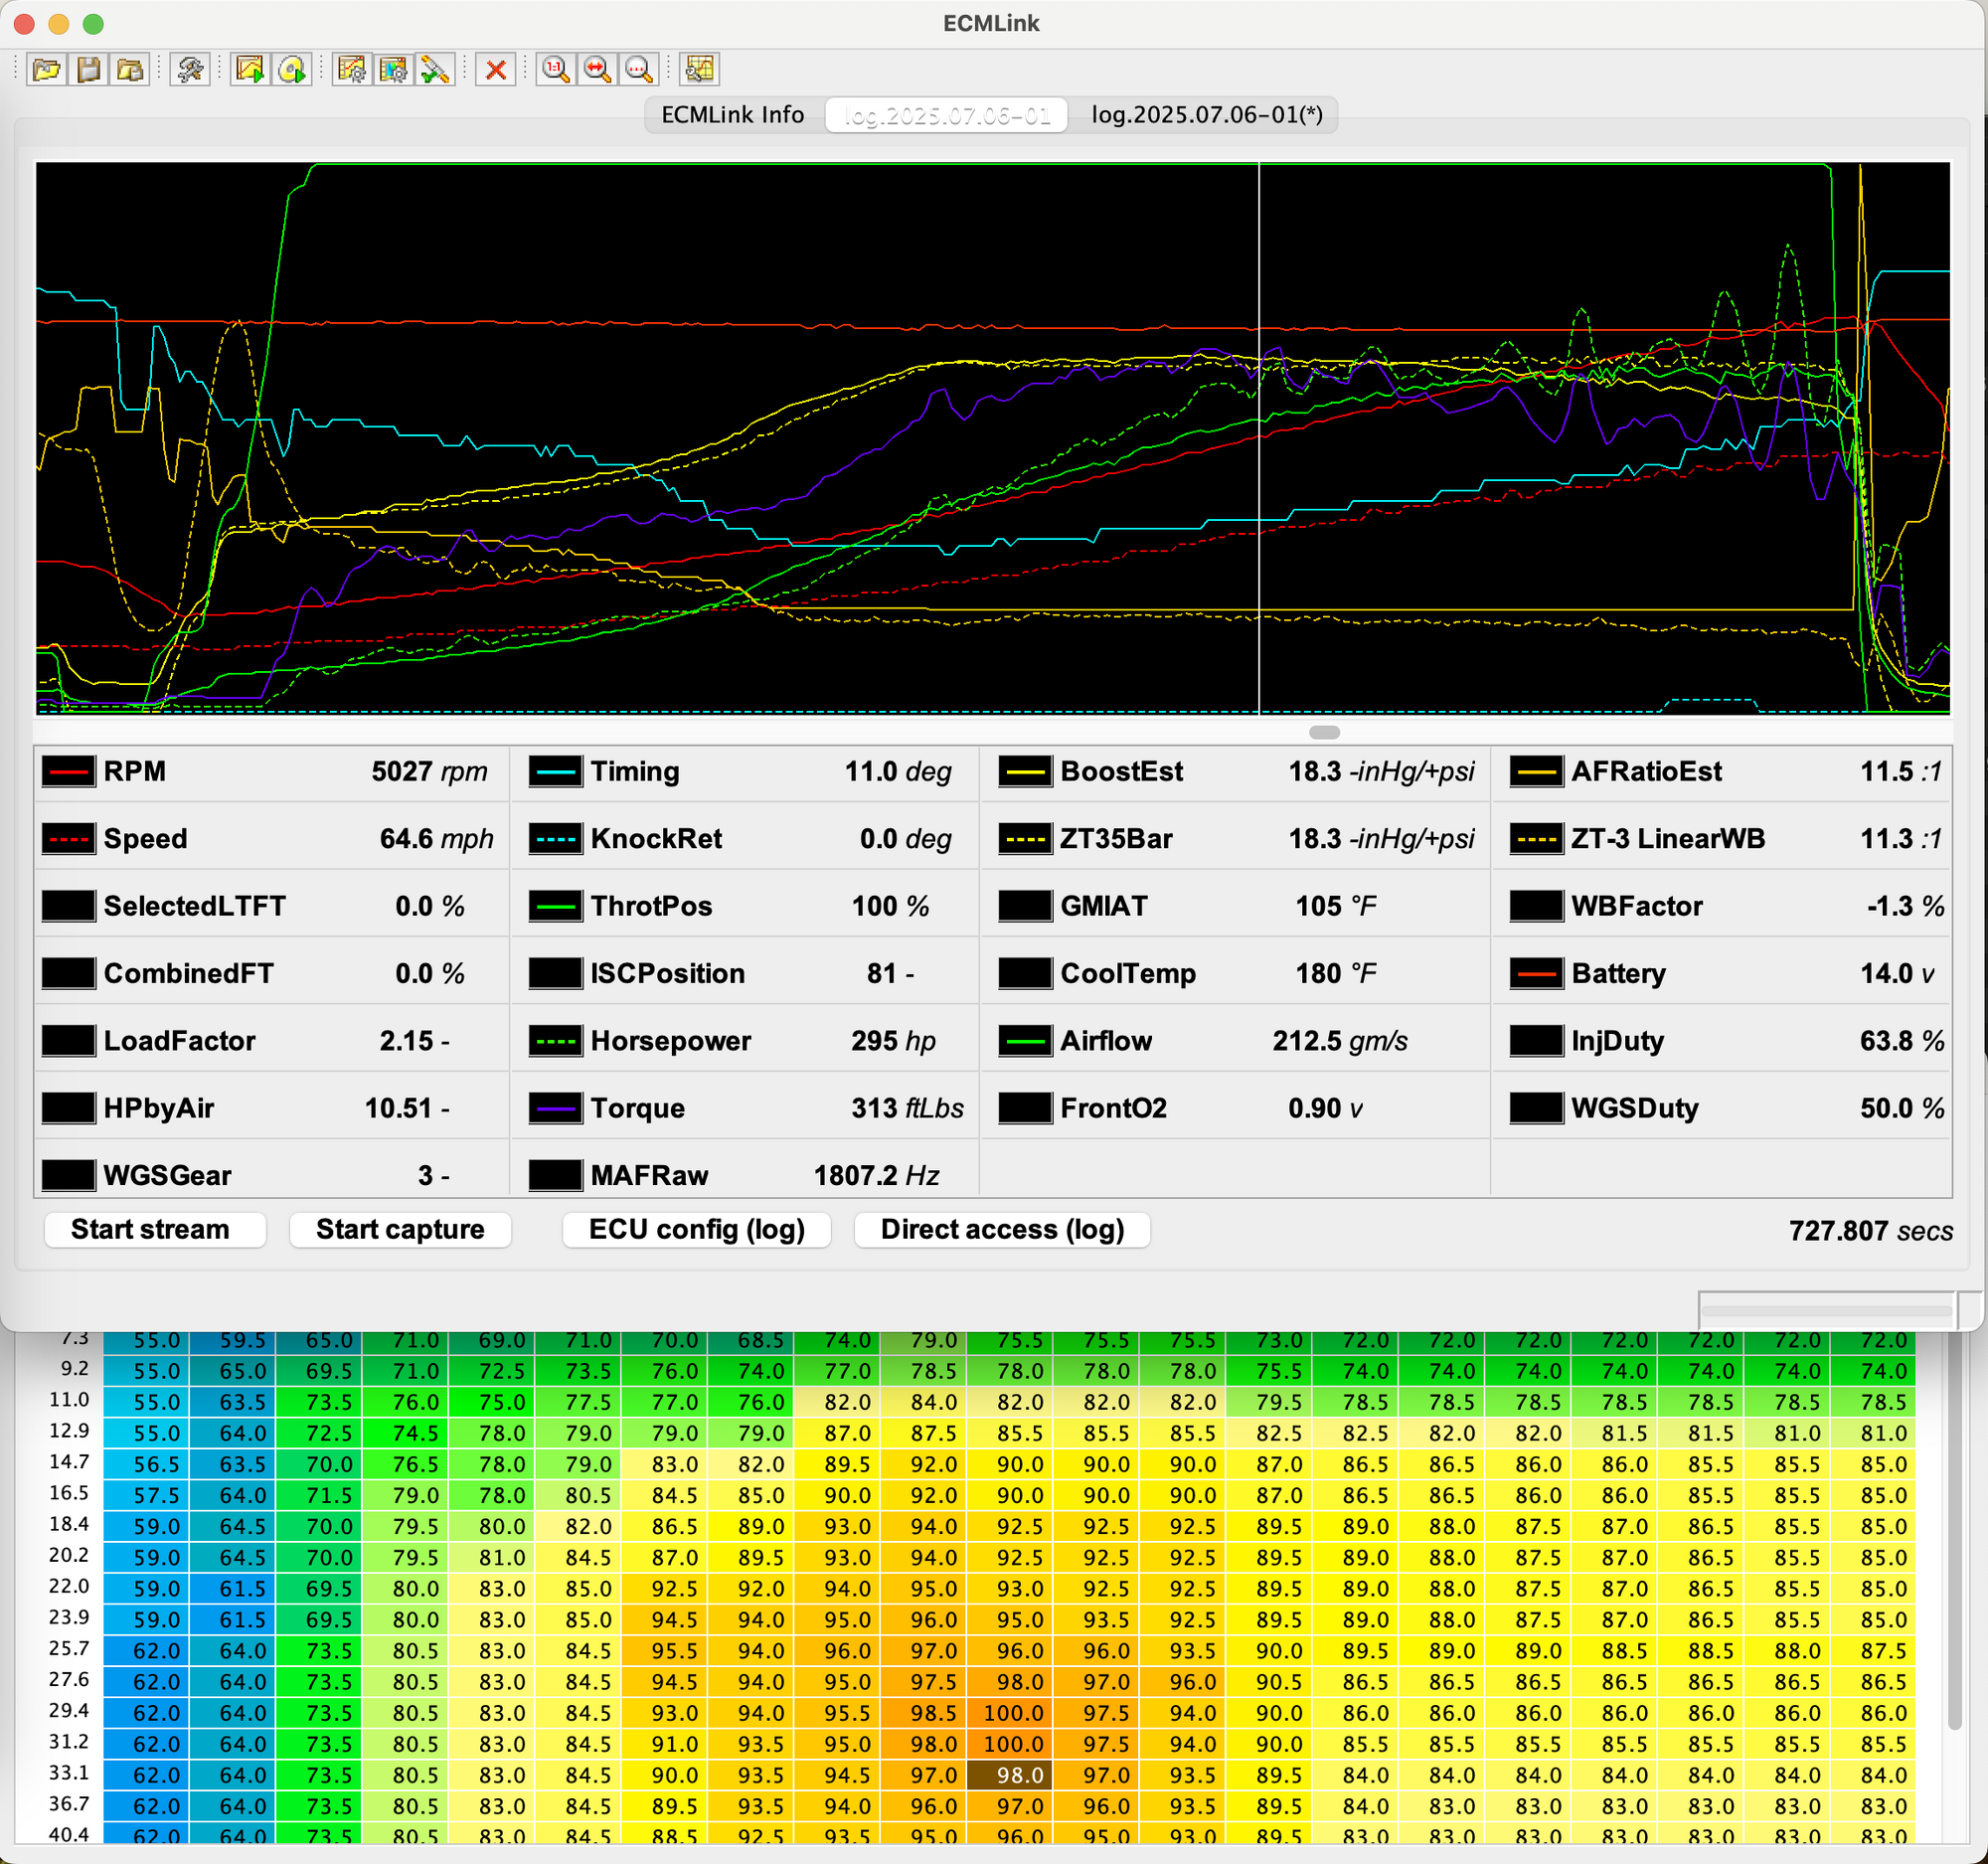Click the BoostEst yellow color swatch
Screen dimensions: 1988x1864
tap(1025, 772)
